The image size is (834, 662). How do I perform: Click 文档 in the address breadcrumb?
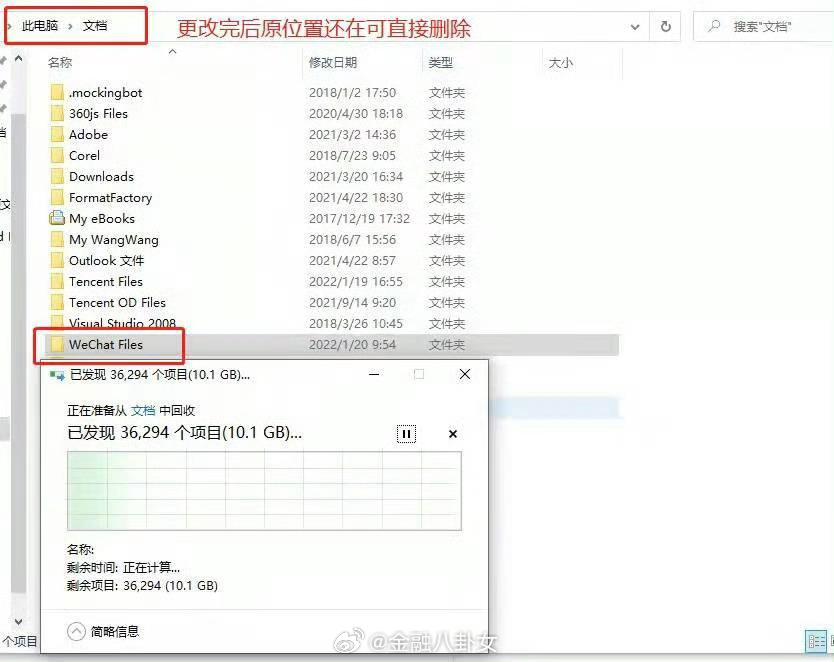click(95, 26)
